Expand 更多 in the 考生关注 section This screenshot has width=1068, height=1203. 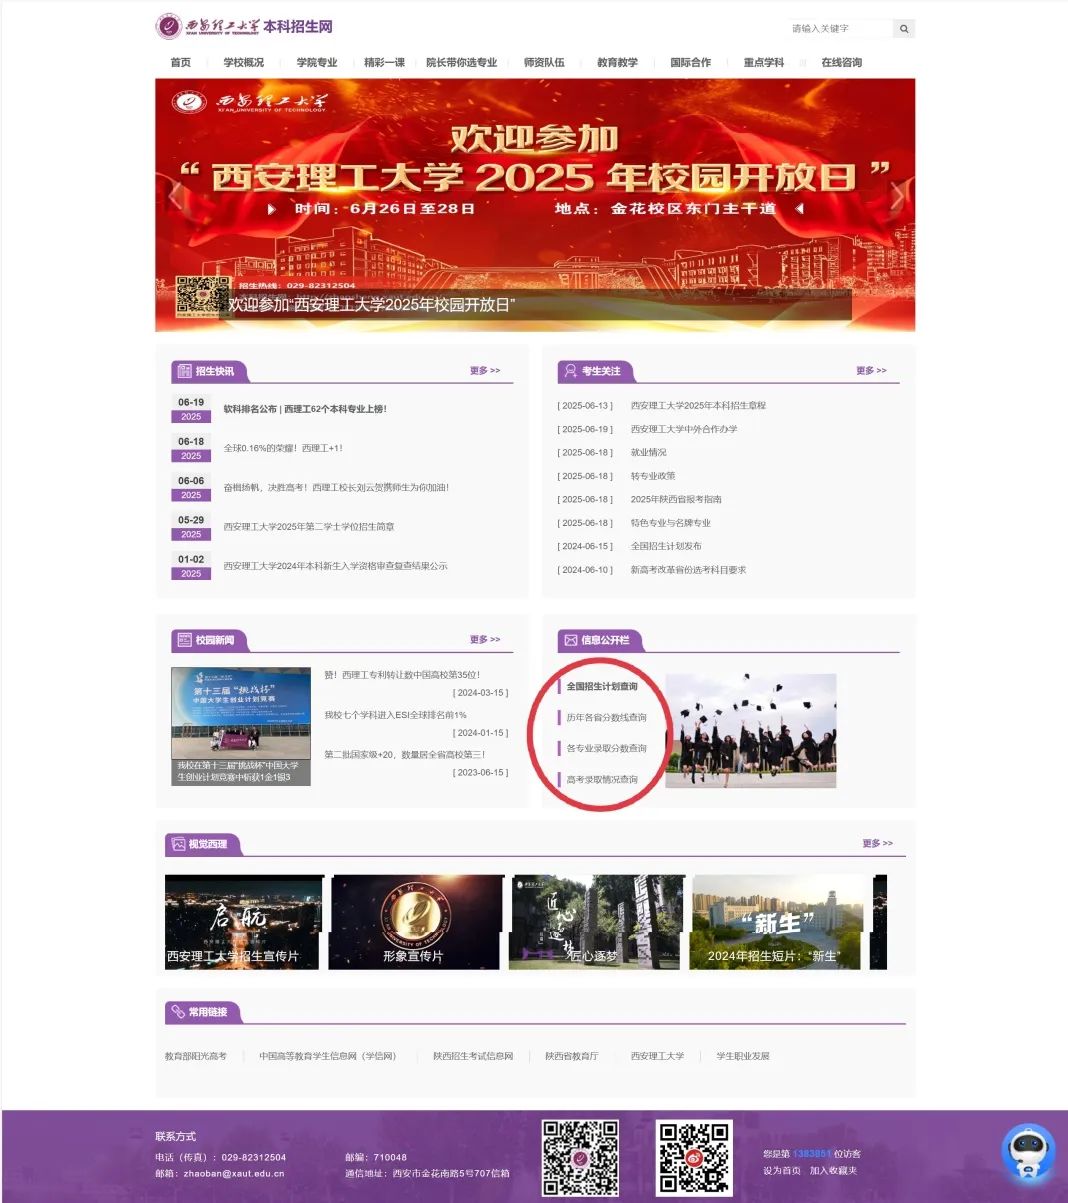(x=871, y=371)
